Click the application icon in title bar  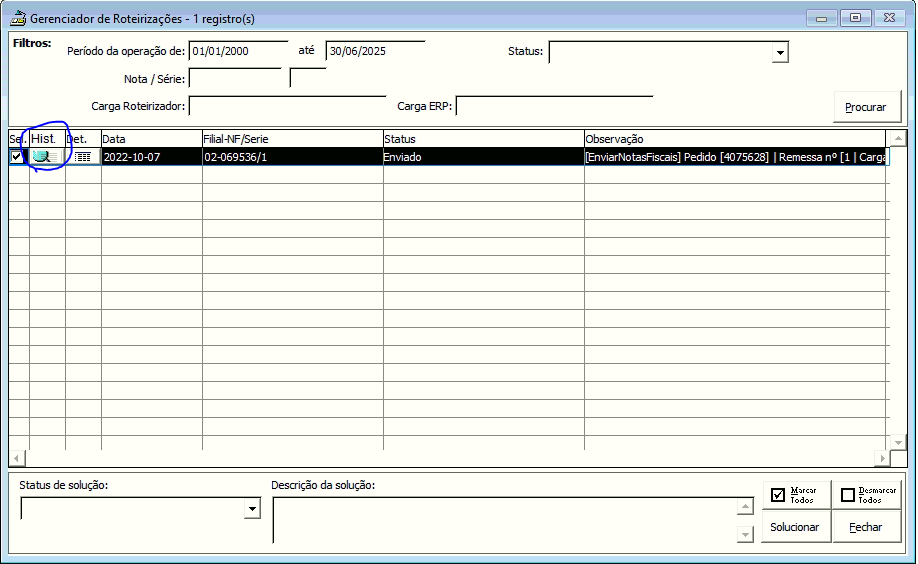click(x=18, y=18)
